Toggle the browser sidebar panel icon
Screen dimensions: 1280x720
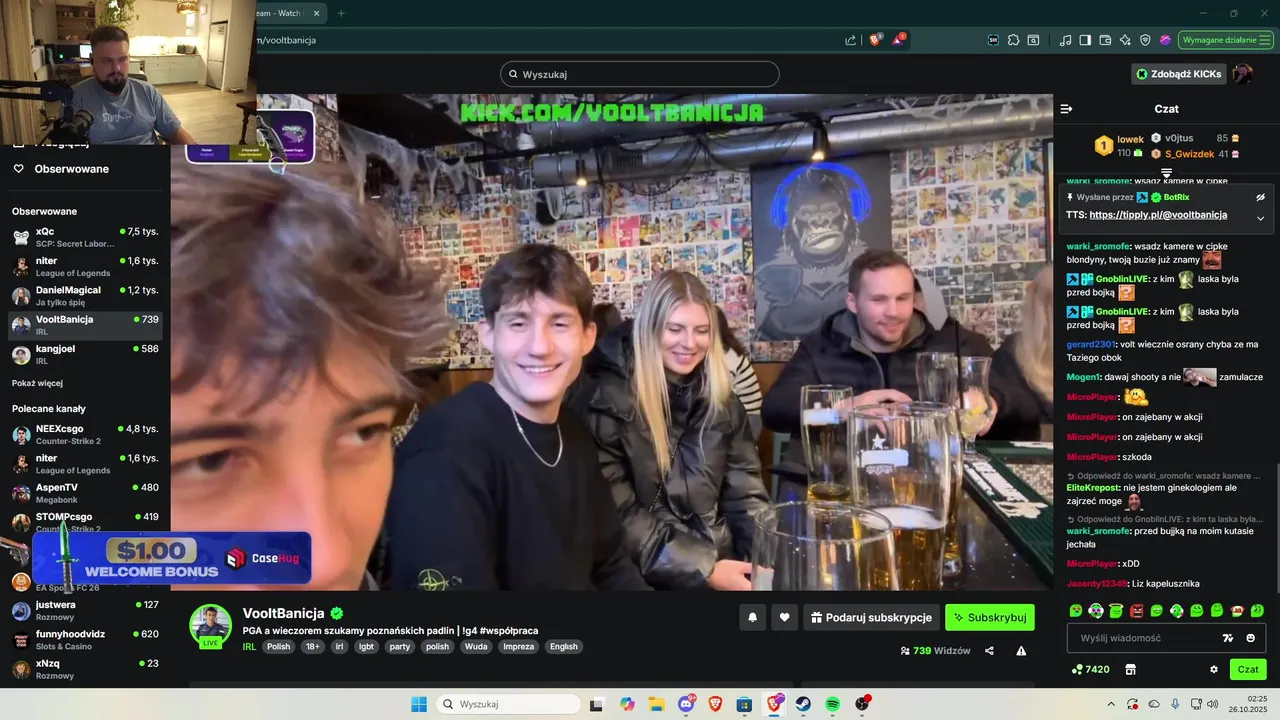click(x=1085, y=40)
